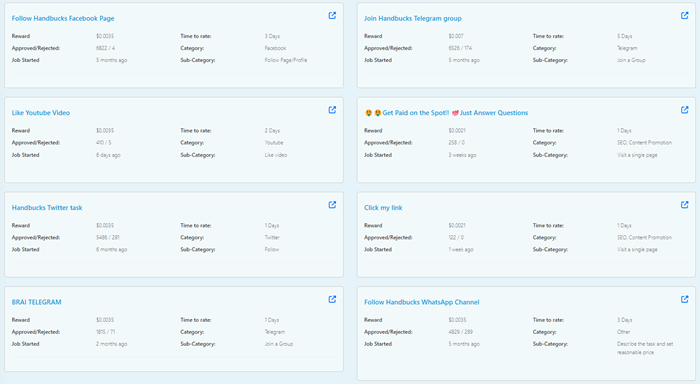Click '410 / 5' approved count in Youtube card
The width and height of the screenshot is (700, 384).
[x=104, y=143]
